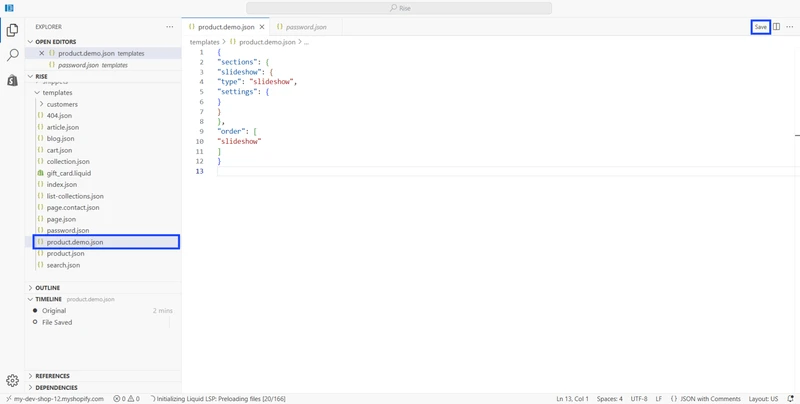Open password.json in file tree
This screenshot has height=404, width=800.
click(68, 231)
